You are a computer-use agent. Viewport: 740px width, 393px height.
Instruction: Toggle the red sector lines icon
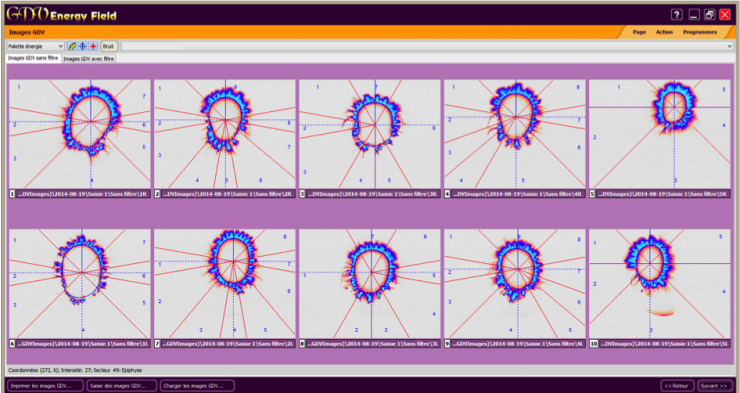pyautogui.click(x=93, y=46)
